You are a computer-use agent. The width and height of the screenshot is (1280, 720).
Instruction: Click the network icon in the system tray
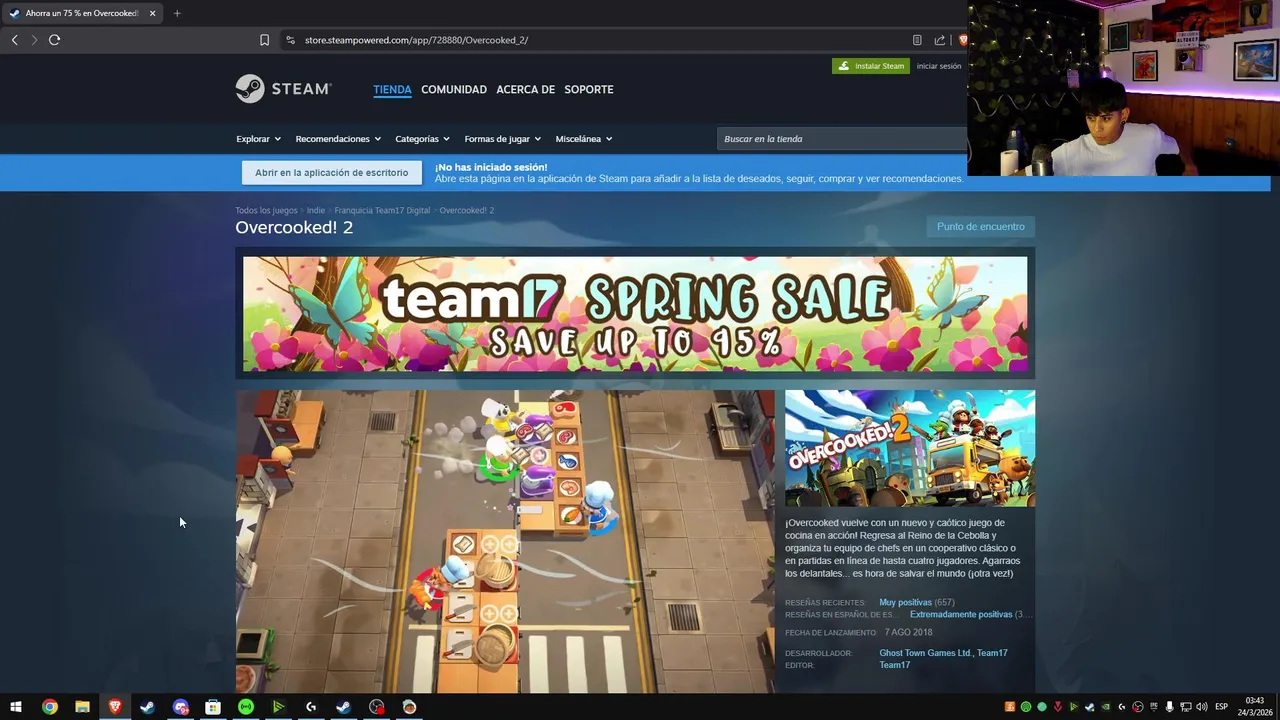[x=1185, y=707]
